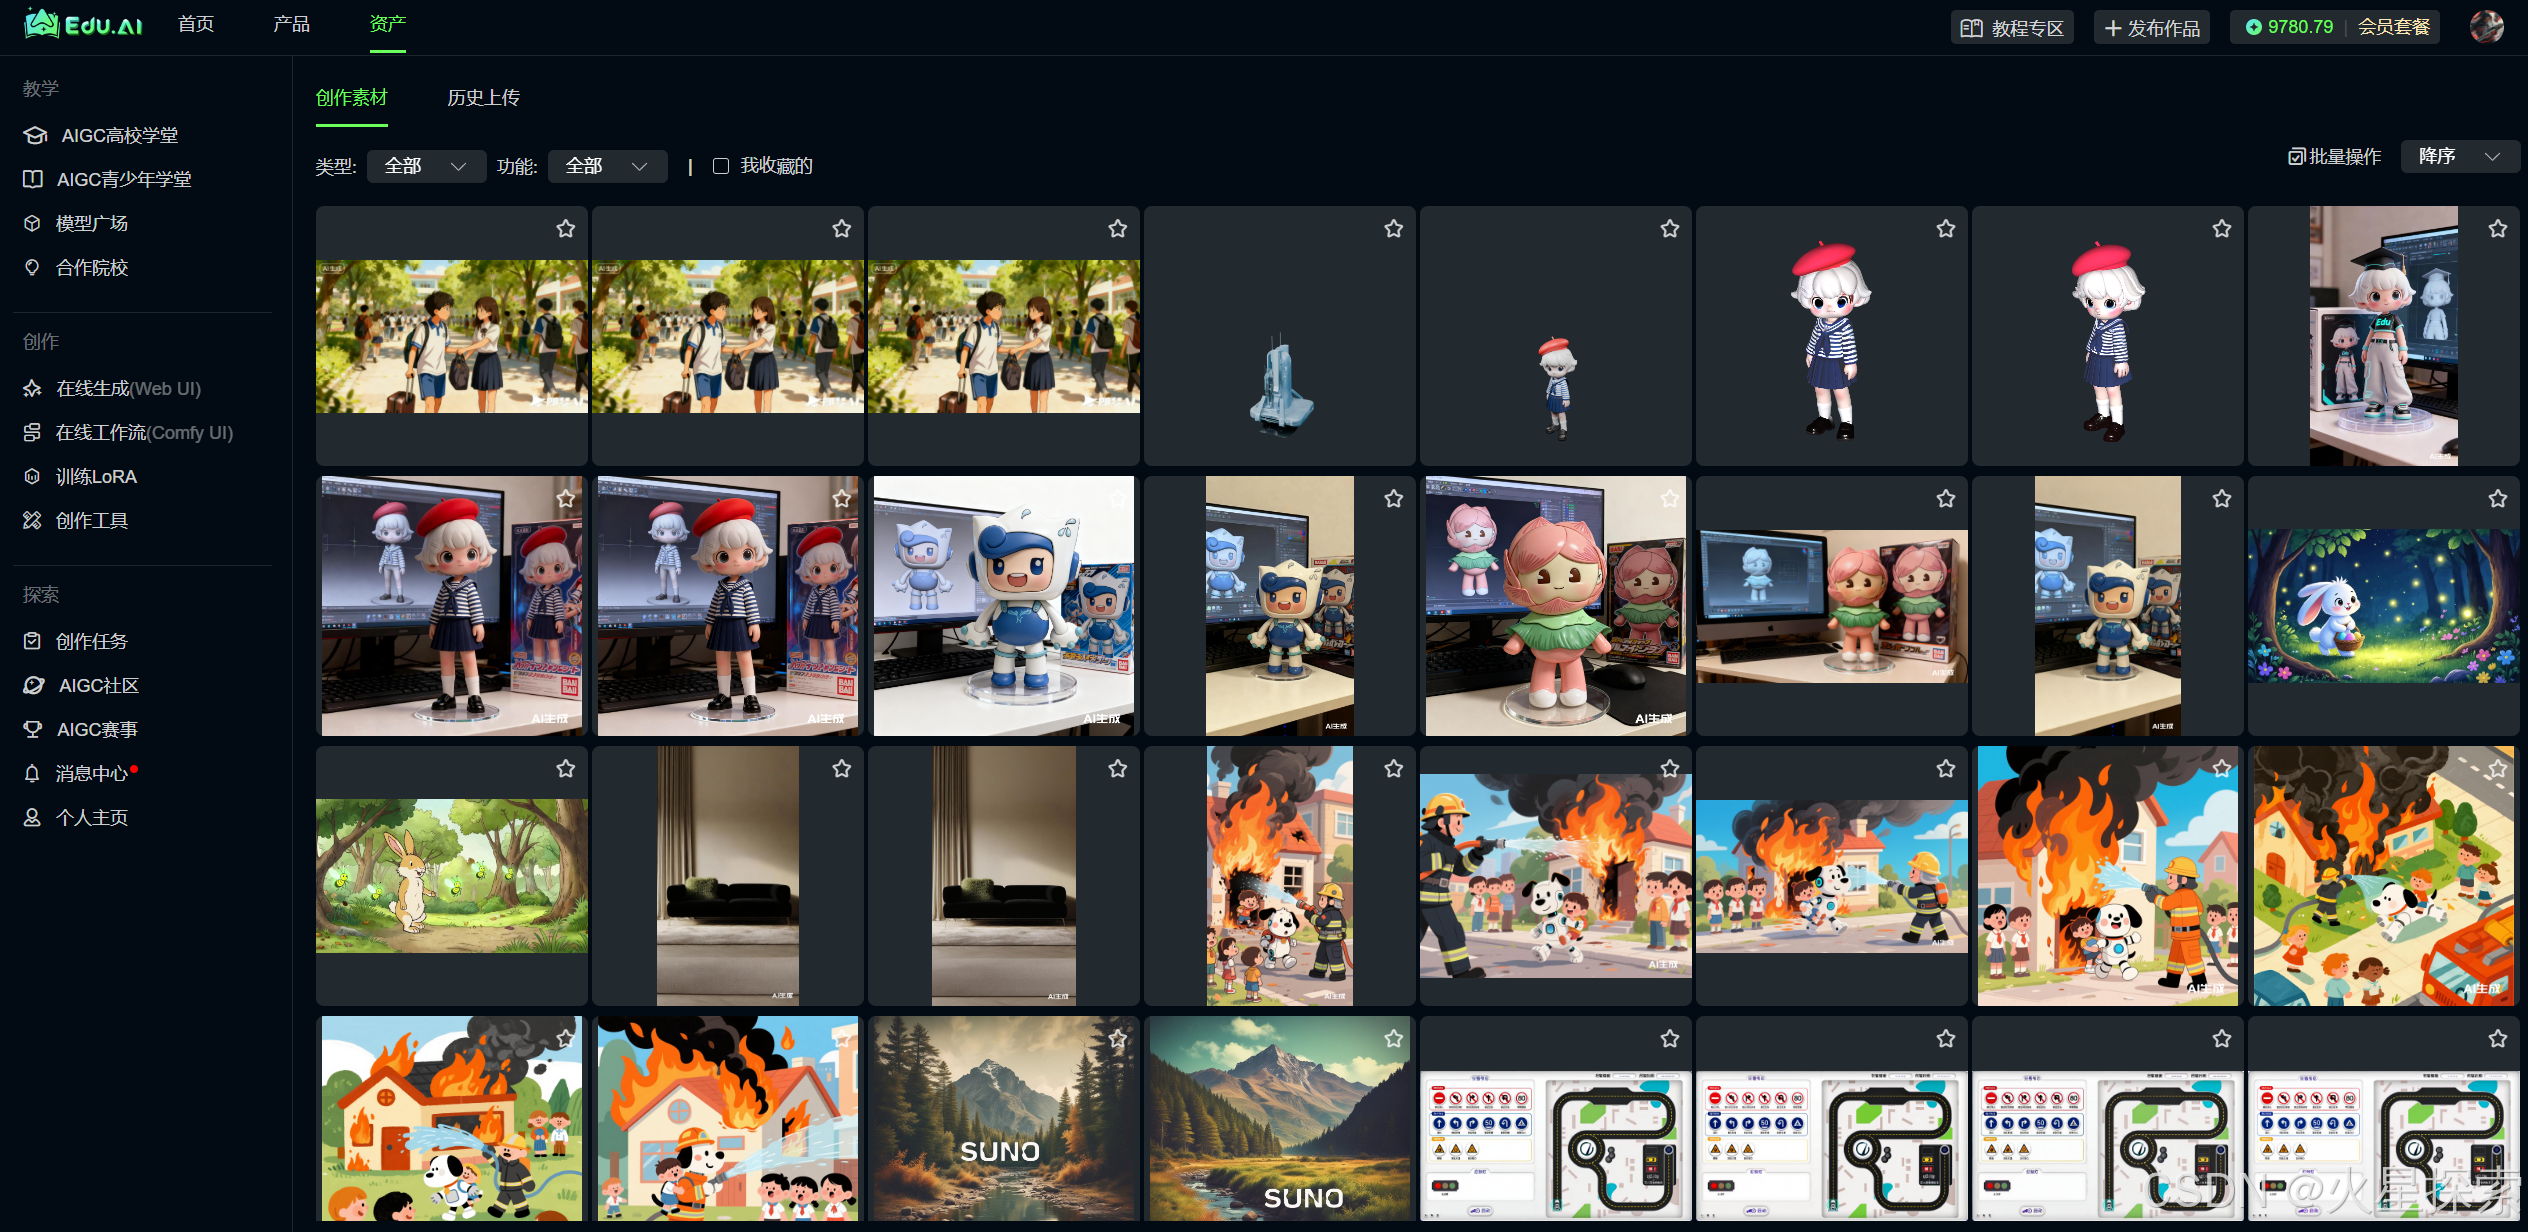Image resolution: width=2528 pixels, height=1232 pixels.
Task: Switch to 历史上传 tab
Action: point(483,98)
